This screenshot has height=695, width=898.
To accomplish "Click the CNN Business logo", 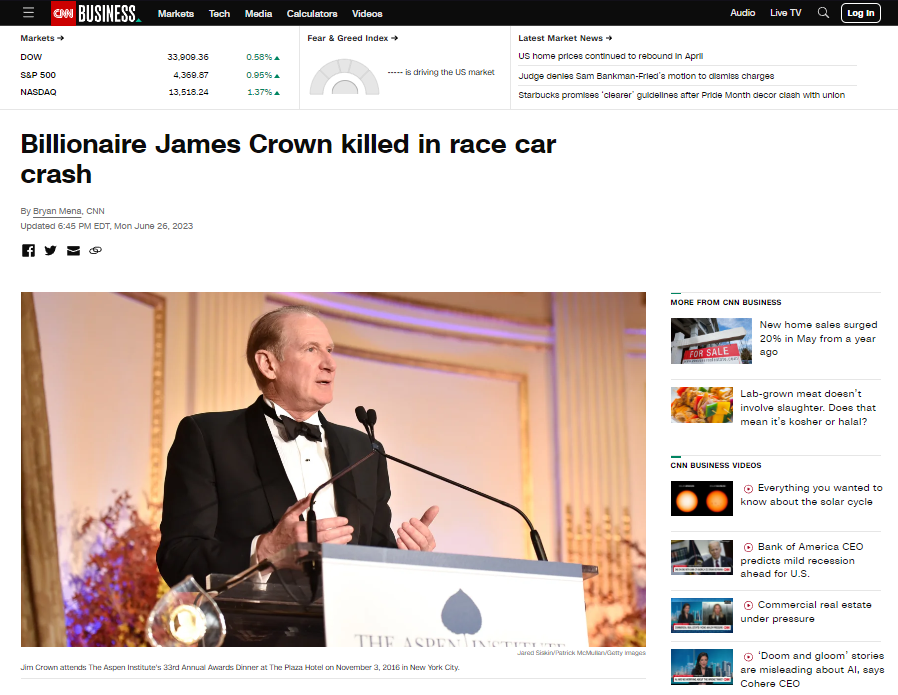I will point(96,13).
